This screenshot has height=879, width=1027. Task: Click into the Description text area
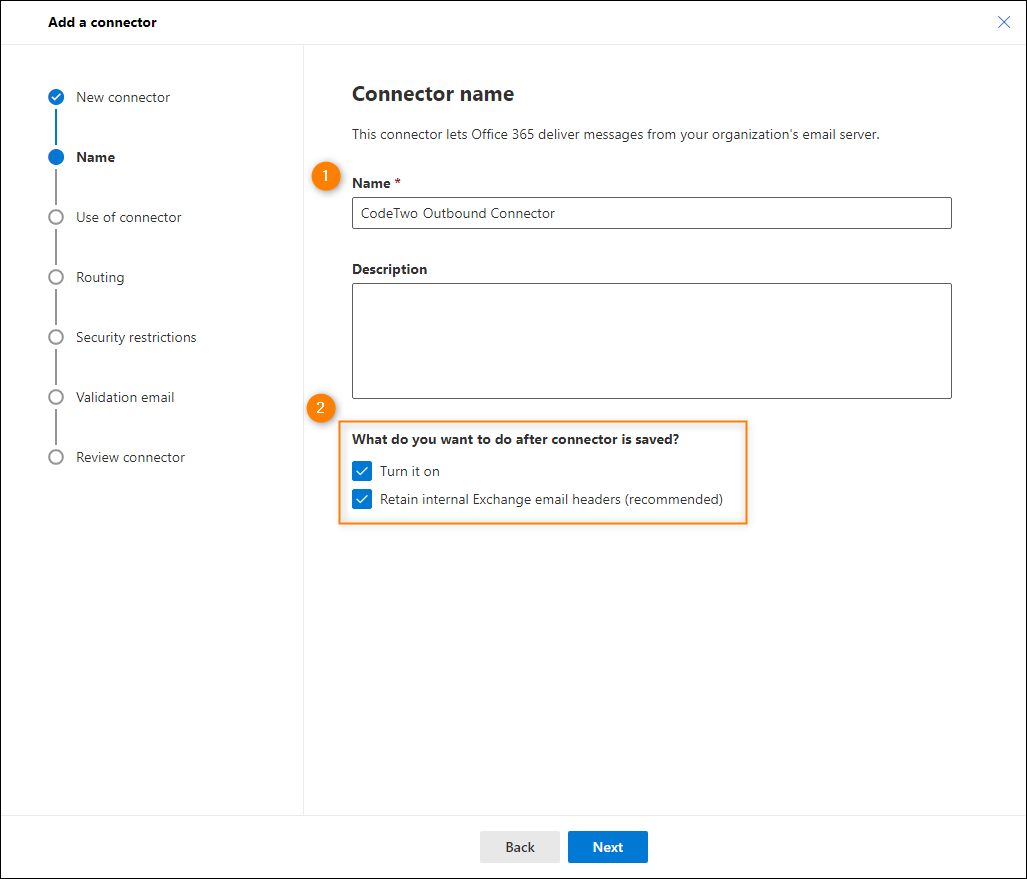652,341
